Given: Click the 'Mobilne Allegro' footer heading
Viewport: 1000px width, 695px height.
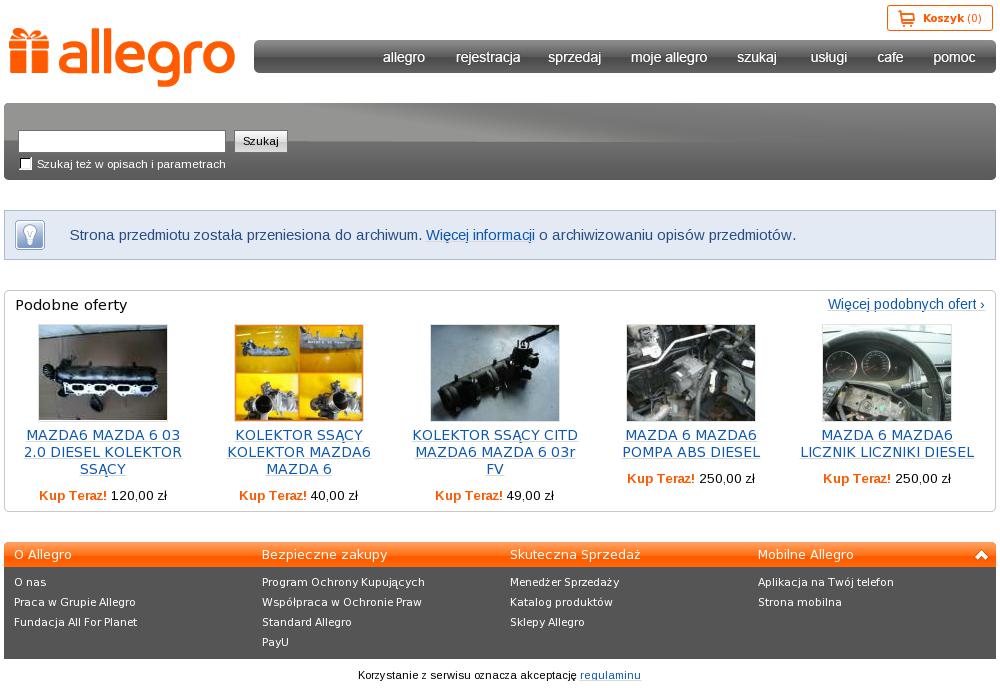Looking at the screenshot, I should pyautogui.click(x=805, y=555).
